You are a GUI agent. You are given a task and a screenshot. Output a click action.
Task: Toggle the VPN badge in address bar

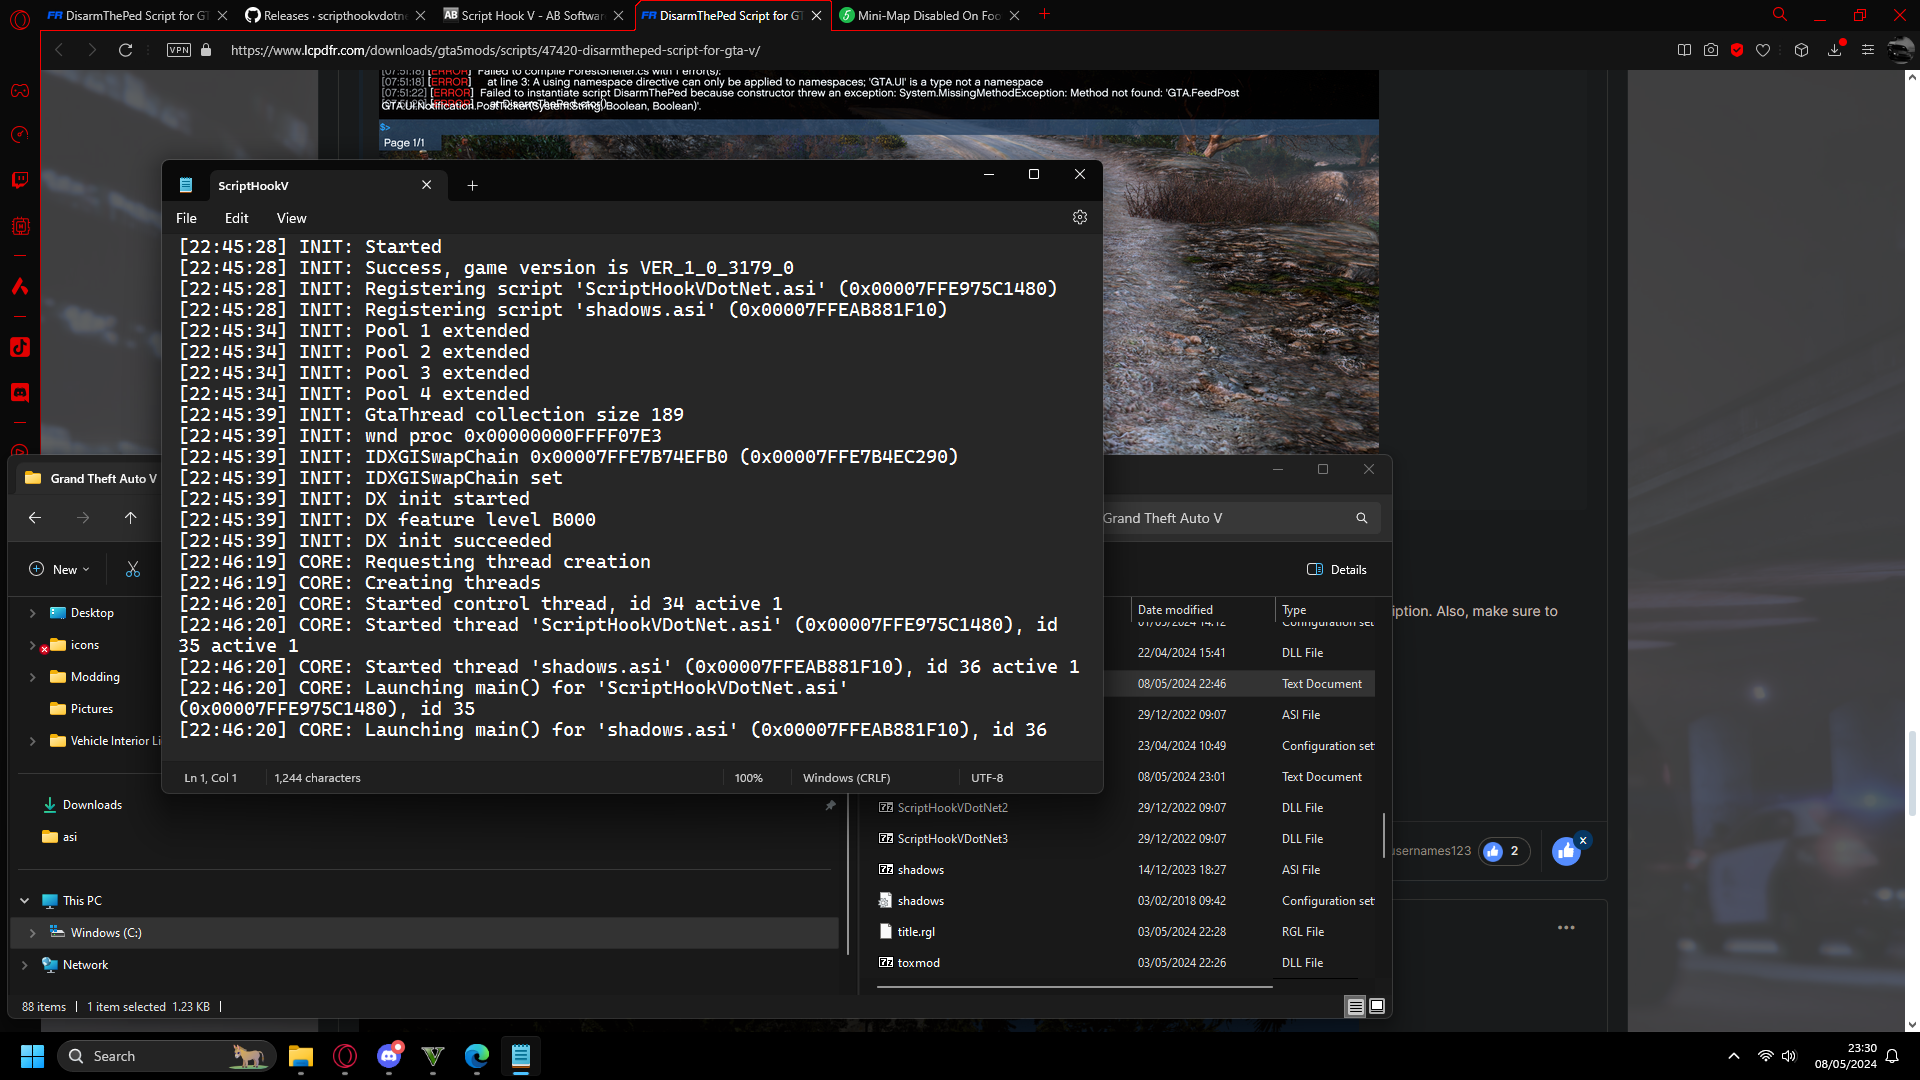(x=179, y=50)
